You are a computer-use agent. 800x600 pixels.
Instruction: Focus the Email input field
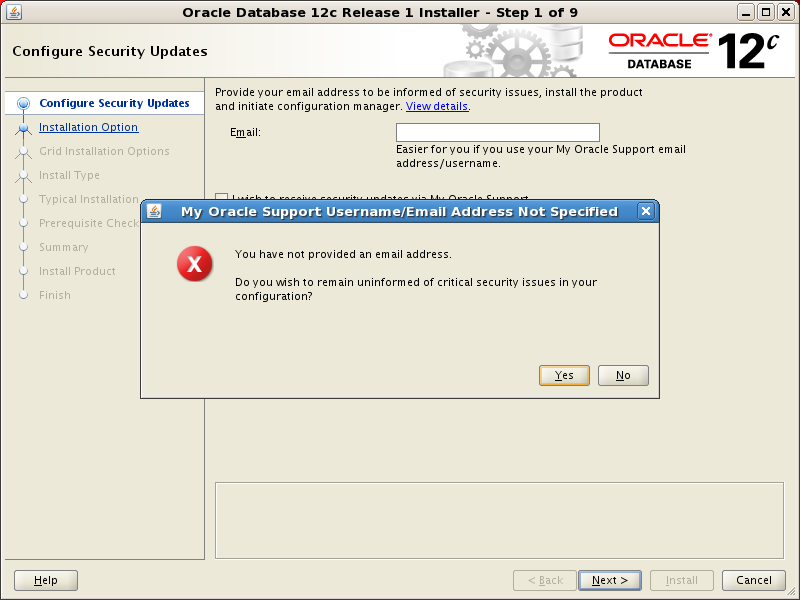click(497, 133)
